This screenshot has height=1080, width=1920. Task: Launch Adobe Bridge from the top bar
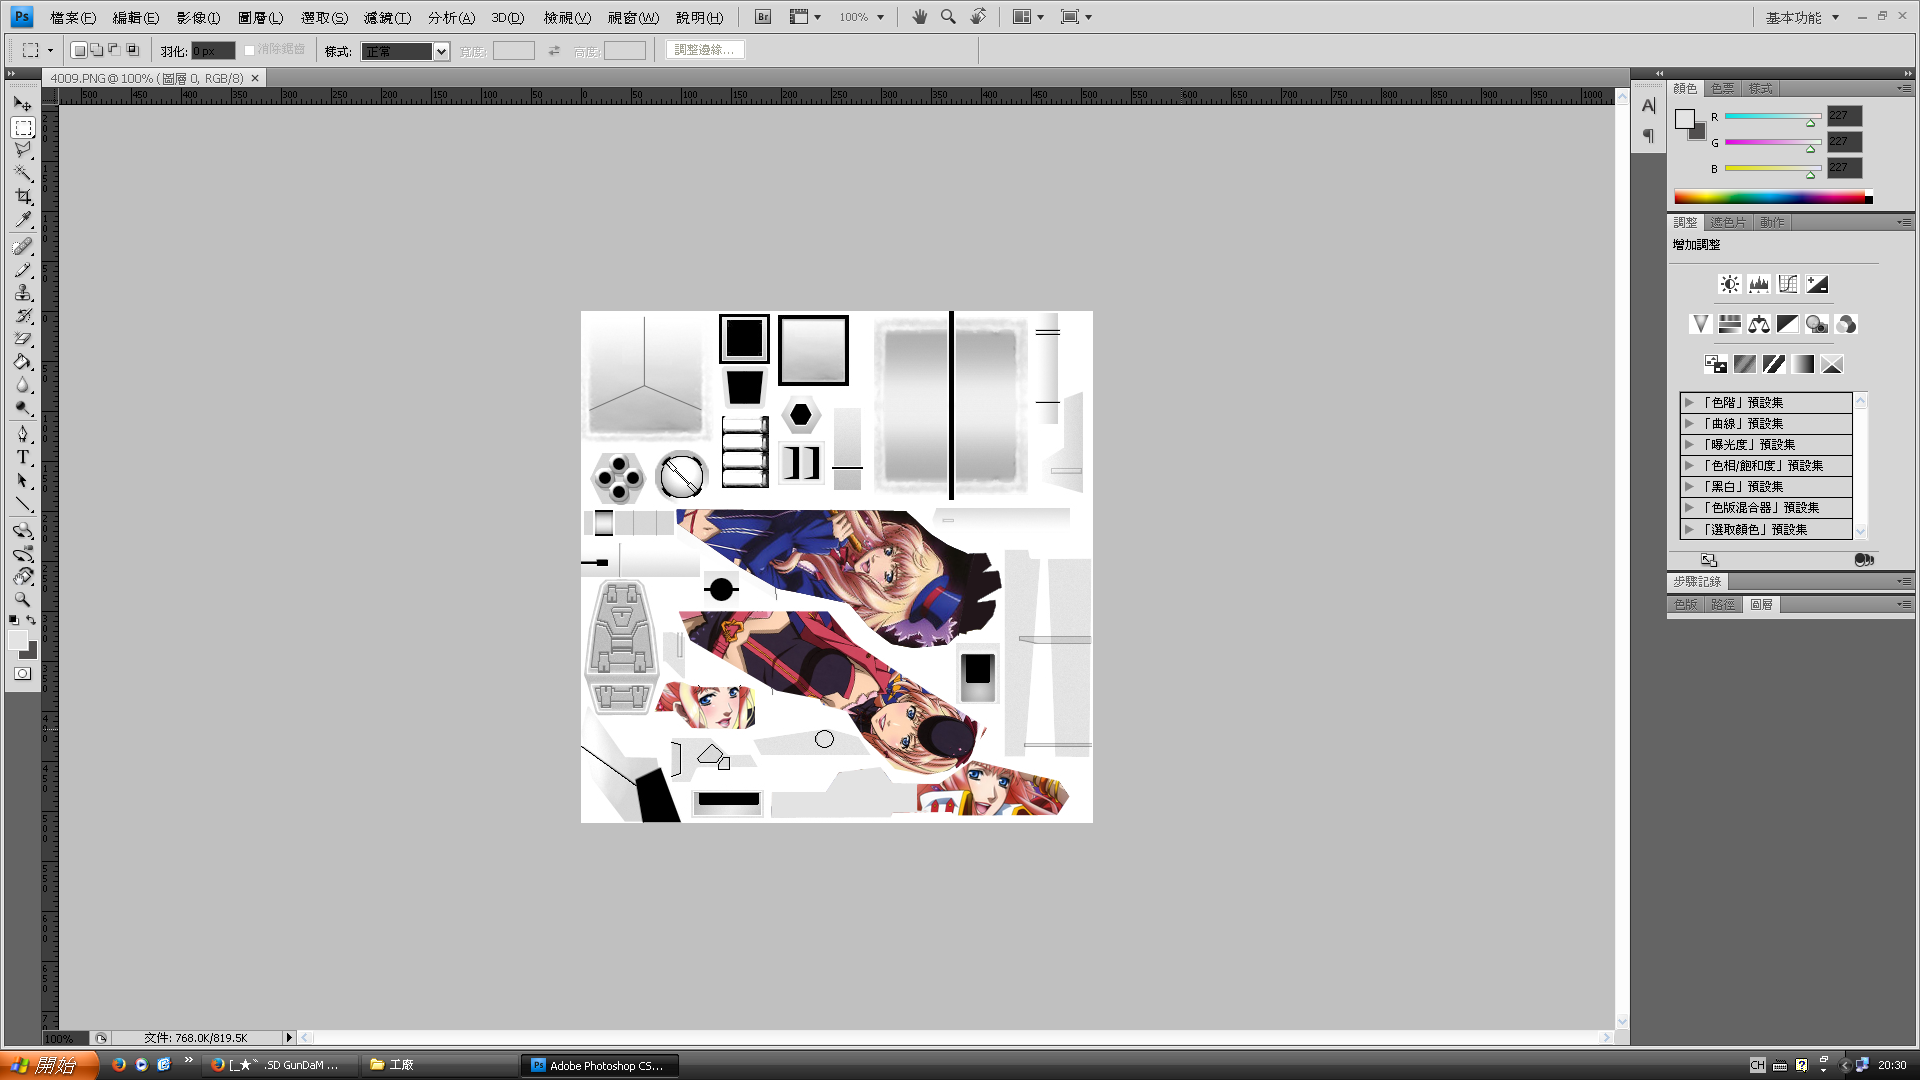click(763, 17)
